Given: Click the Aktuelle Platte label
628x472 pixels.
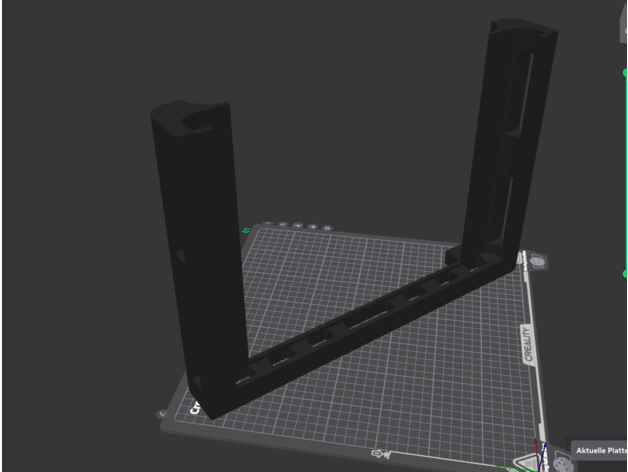Looking at the screenshot, I should point(600,452).
